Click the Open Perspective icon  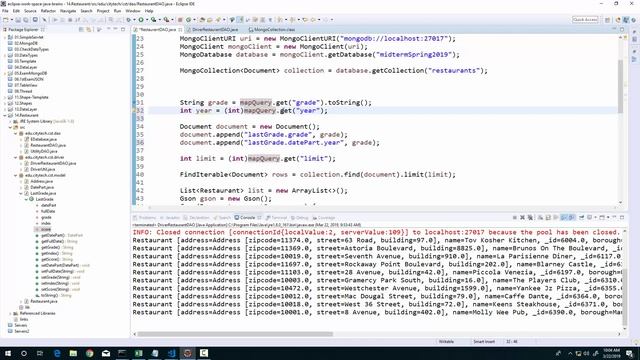[x=608, y=20]
